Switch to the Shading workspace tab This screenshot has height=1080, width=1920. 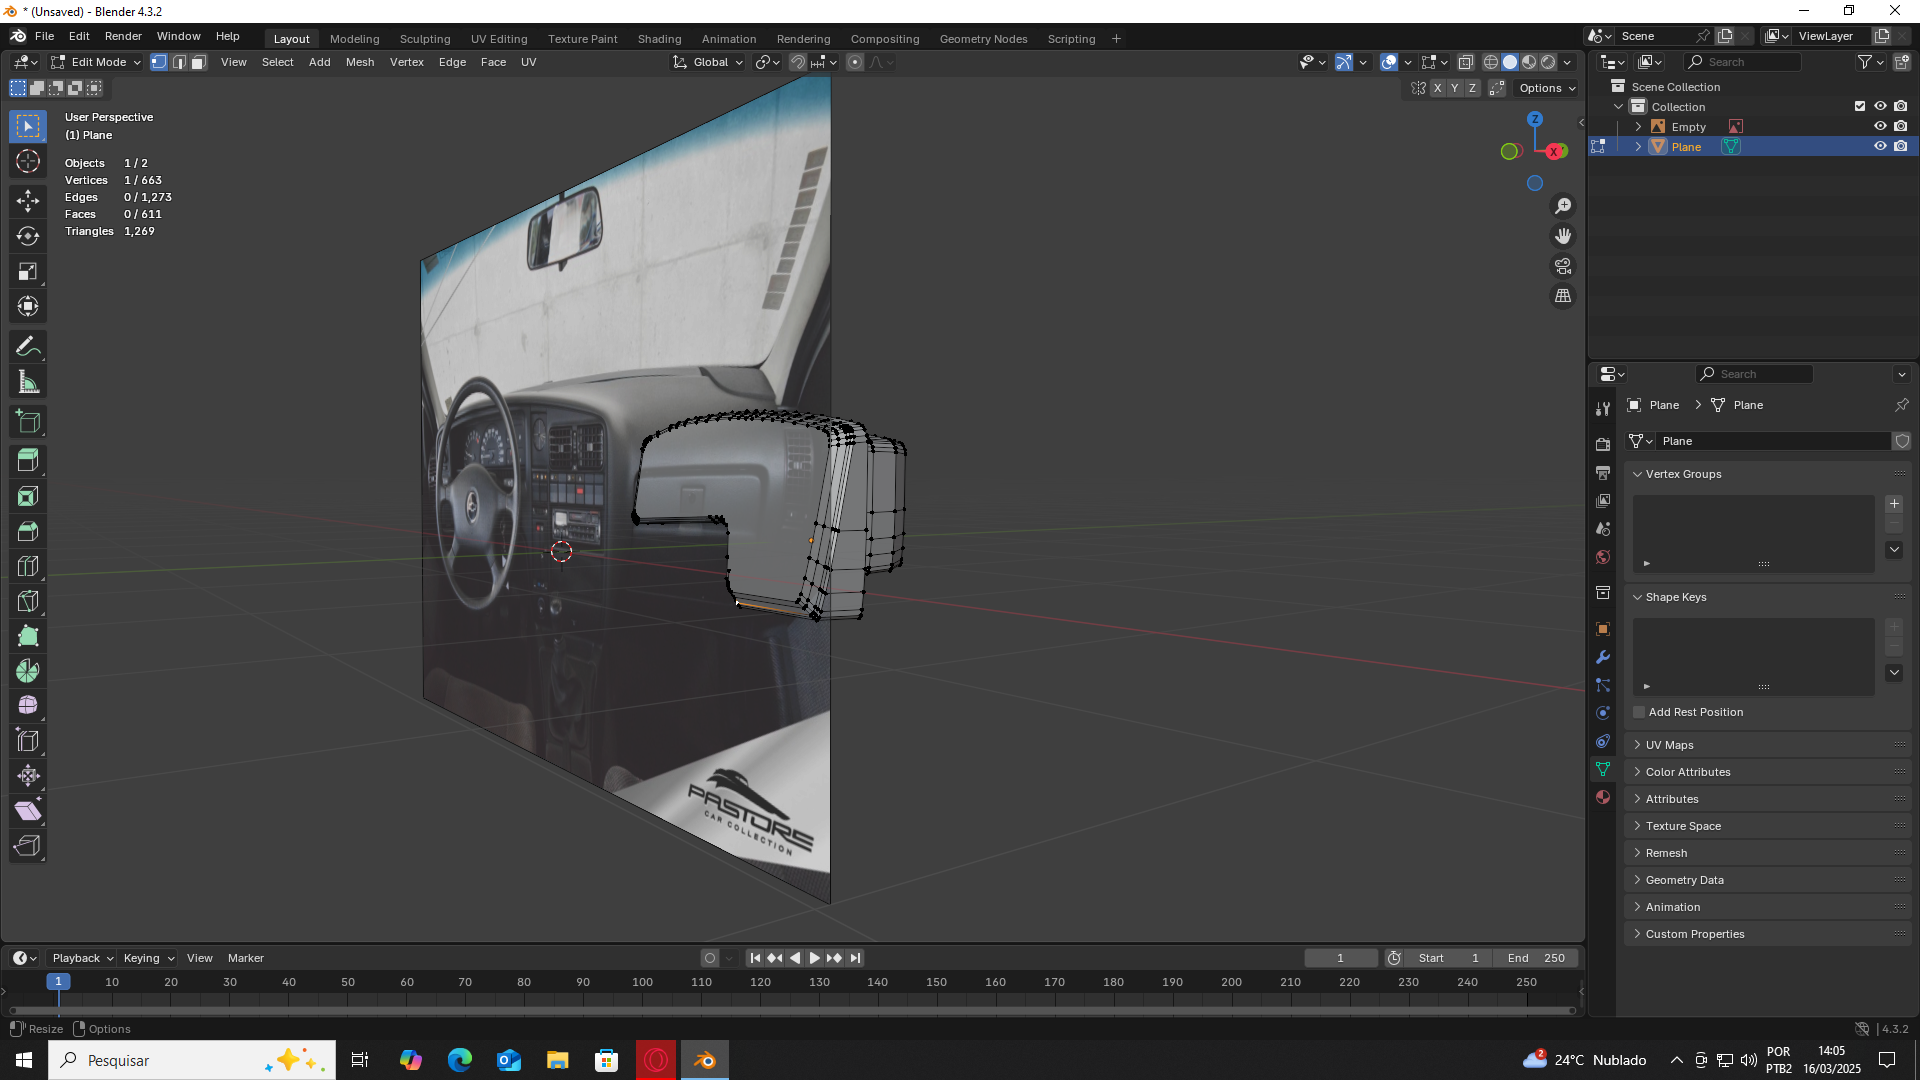[x=659, y=39]
